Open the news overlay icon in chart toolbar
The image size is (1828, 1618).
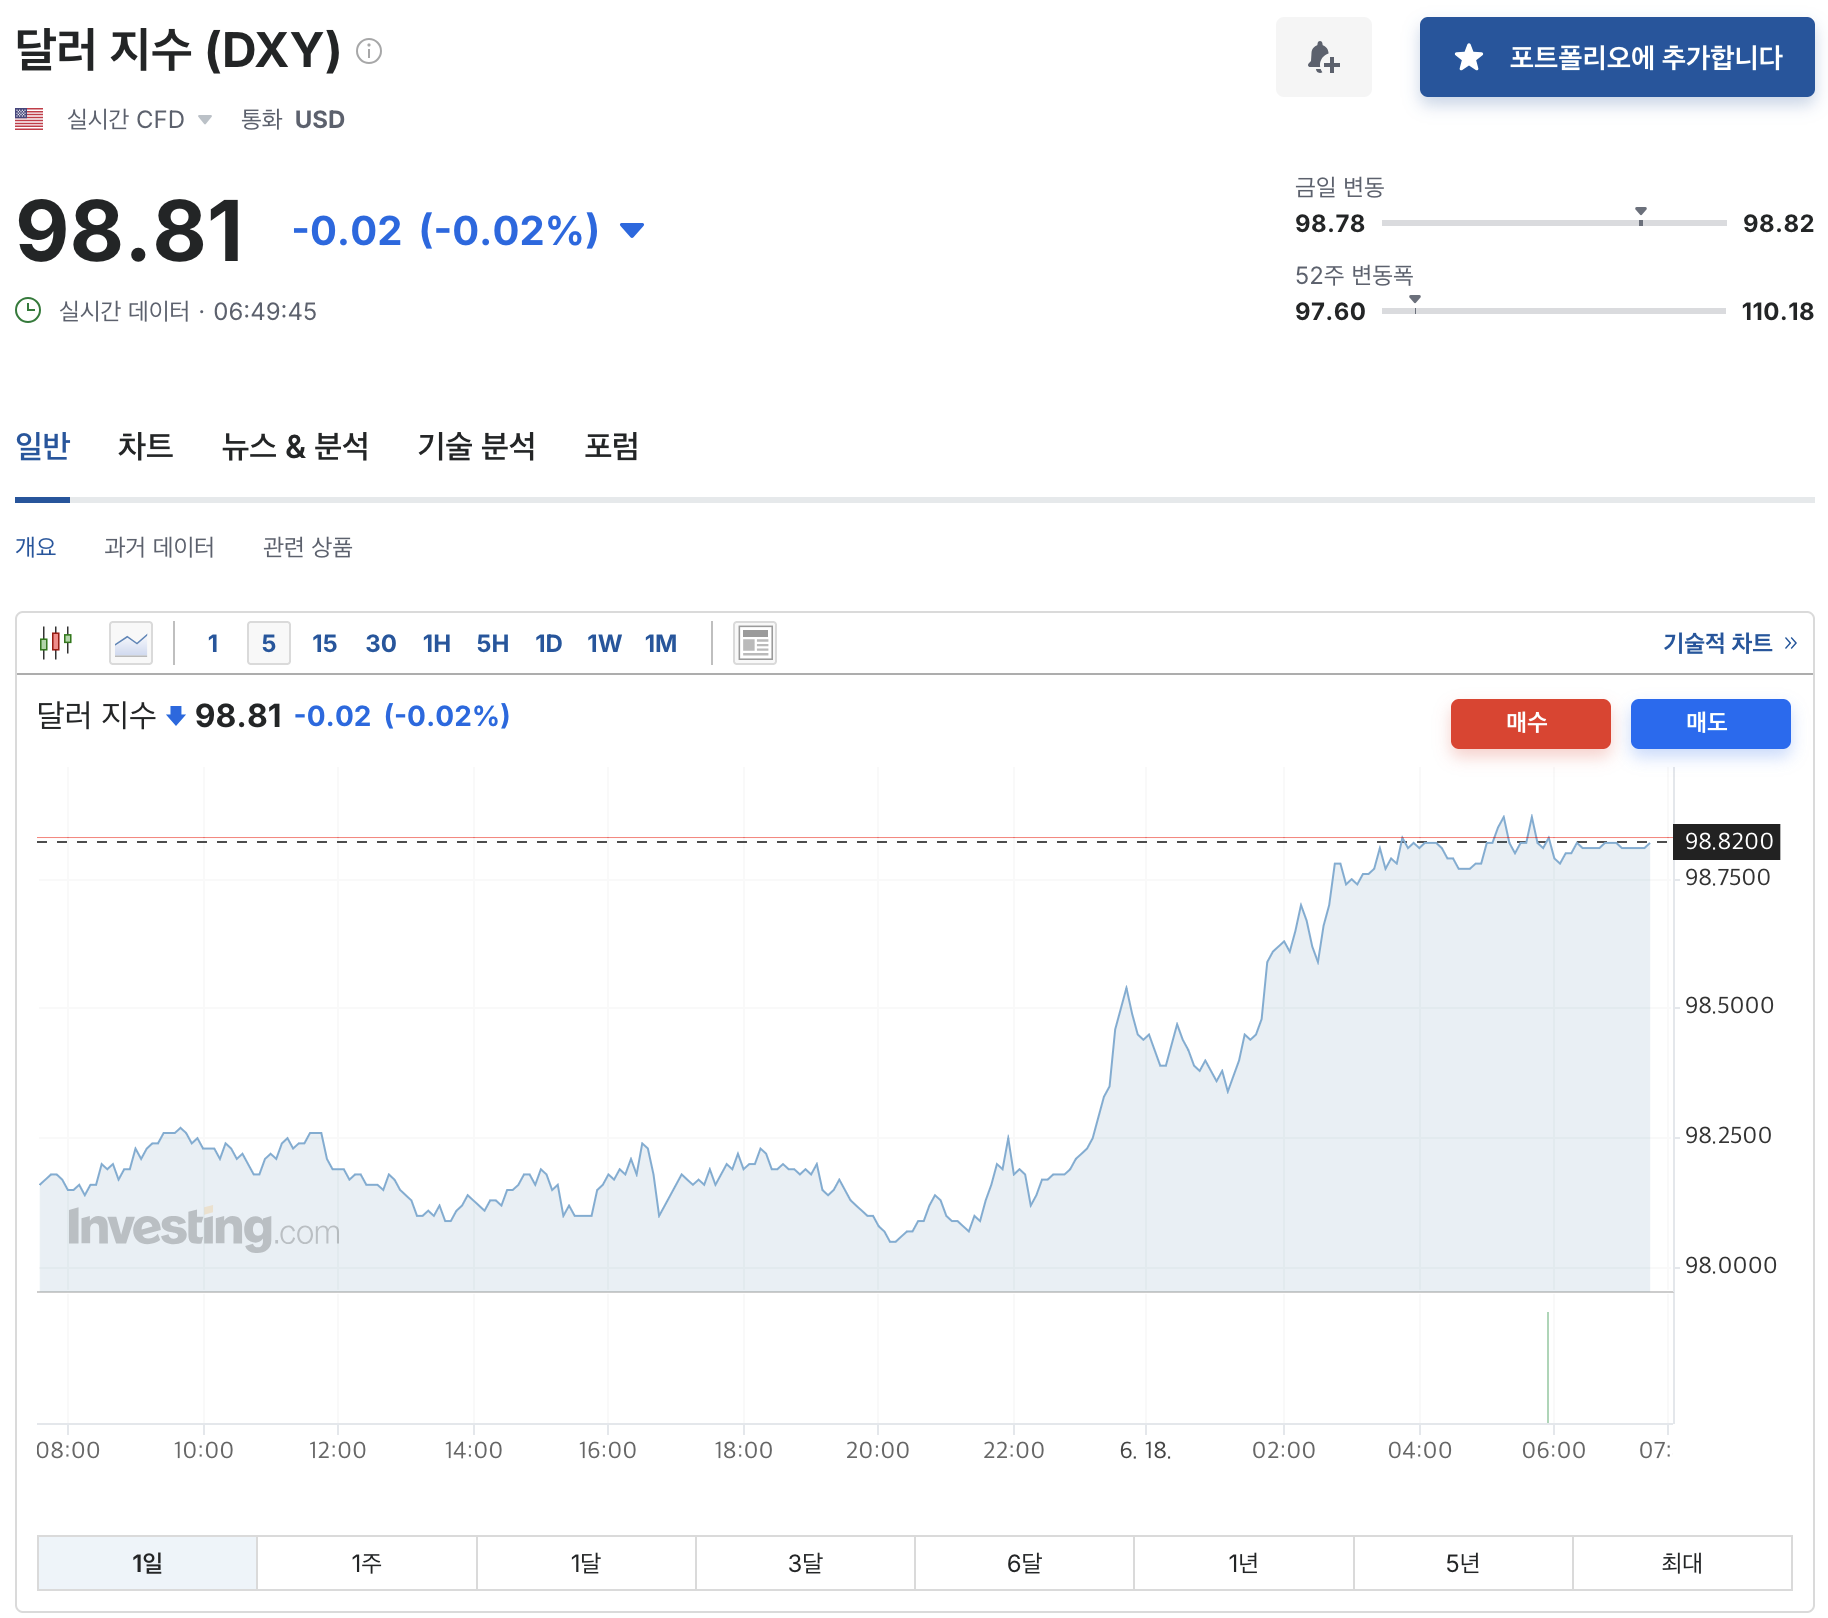755,643
